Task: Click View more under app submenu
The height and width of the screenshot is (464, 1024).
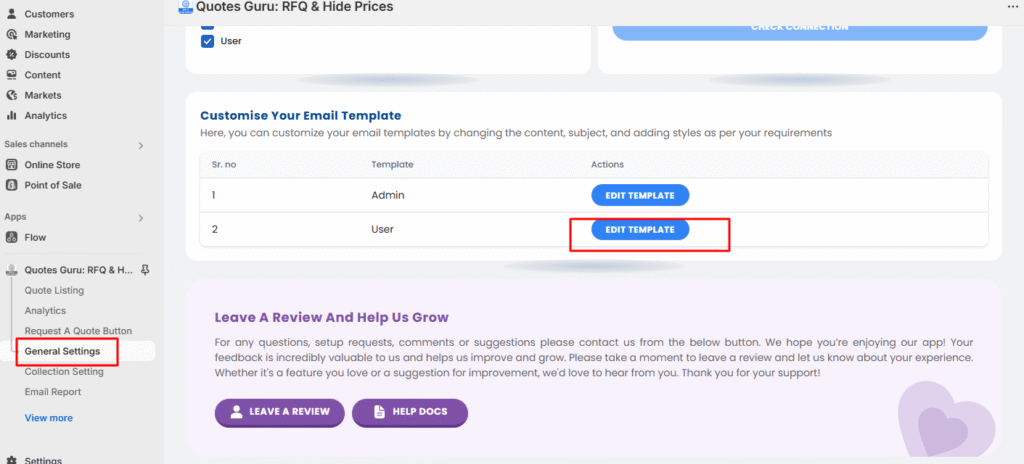Action: tap(48, 418)
